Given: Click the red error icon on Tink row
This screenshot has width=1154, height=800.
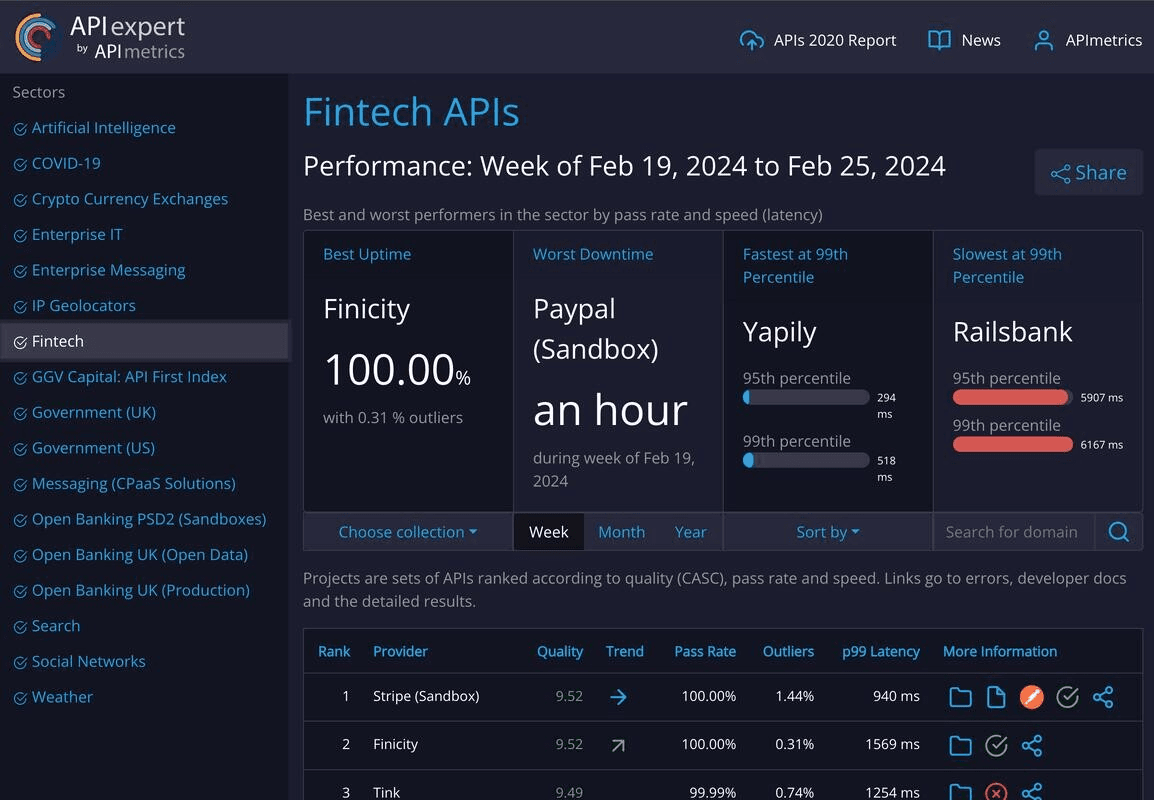Looking at the screenshot, I should pos(996,791).
